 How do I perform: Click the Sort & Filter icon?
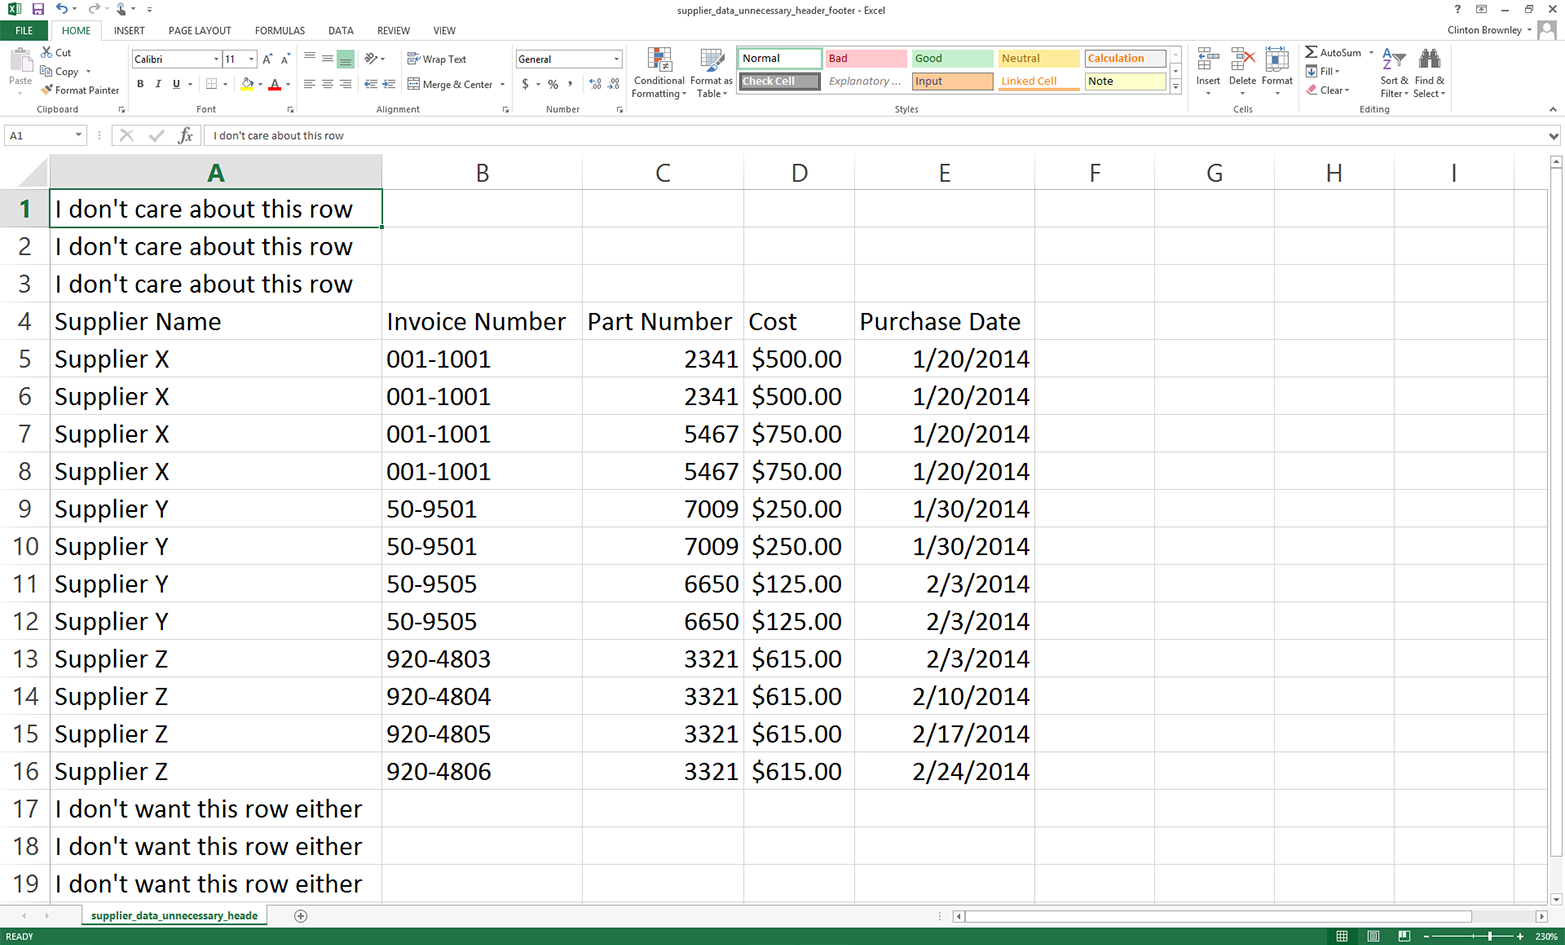click(x=1393, y=60)
